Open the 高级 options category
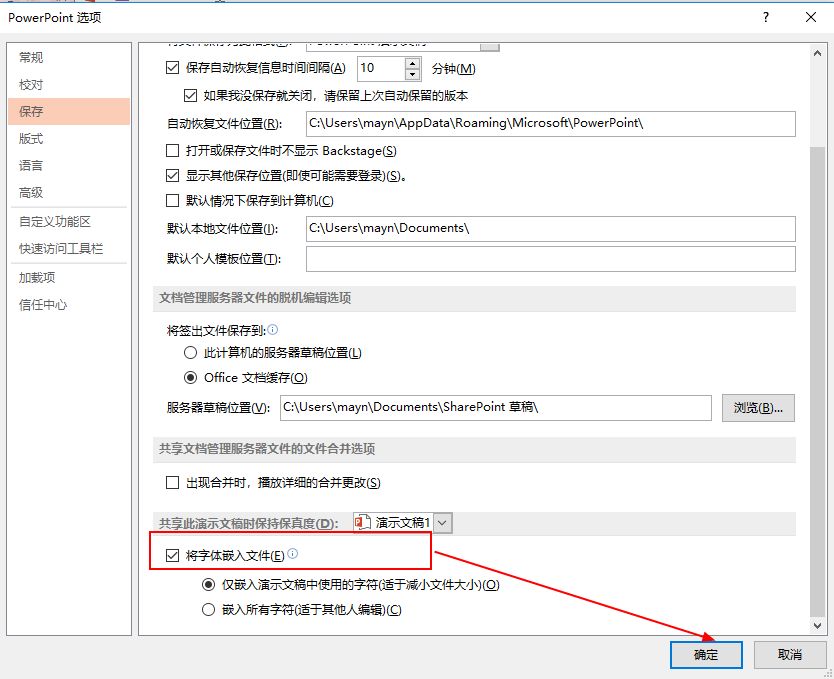 [31, 192]
